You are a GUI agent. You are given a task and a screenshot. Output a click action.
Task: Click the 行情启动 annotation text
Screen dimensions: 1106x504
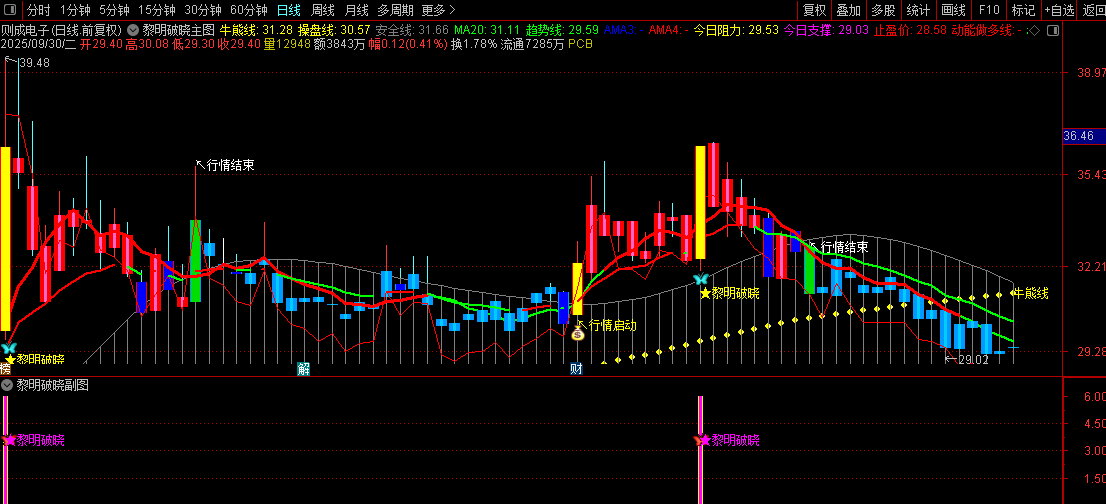click(x=612, y=326)
